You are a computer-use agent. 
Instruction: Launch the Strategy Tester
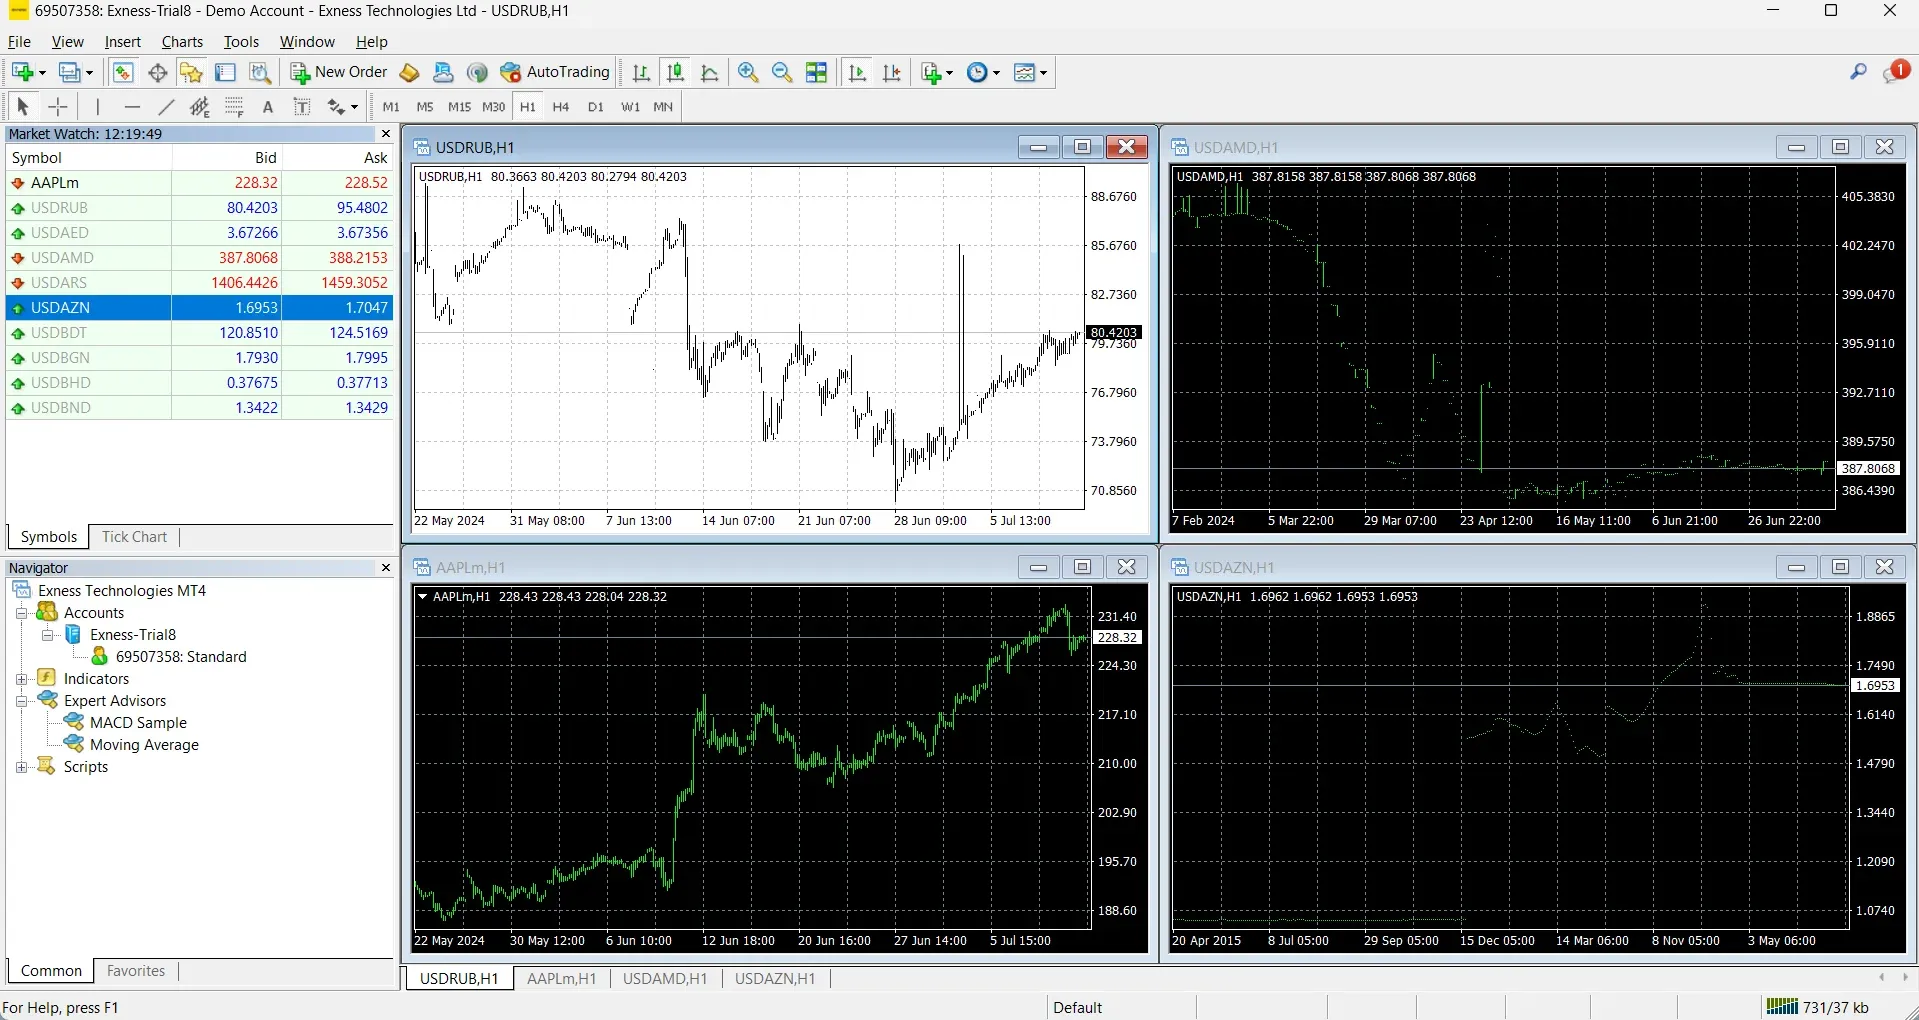click(x=260, y=72)
